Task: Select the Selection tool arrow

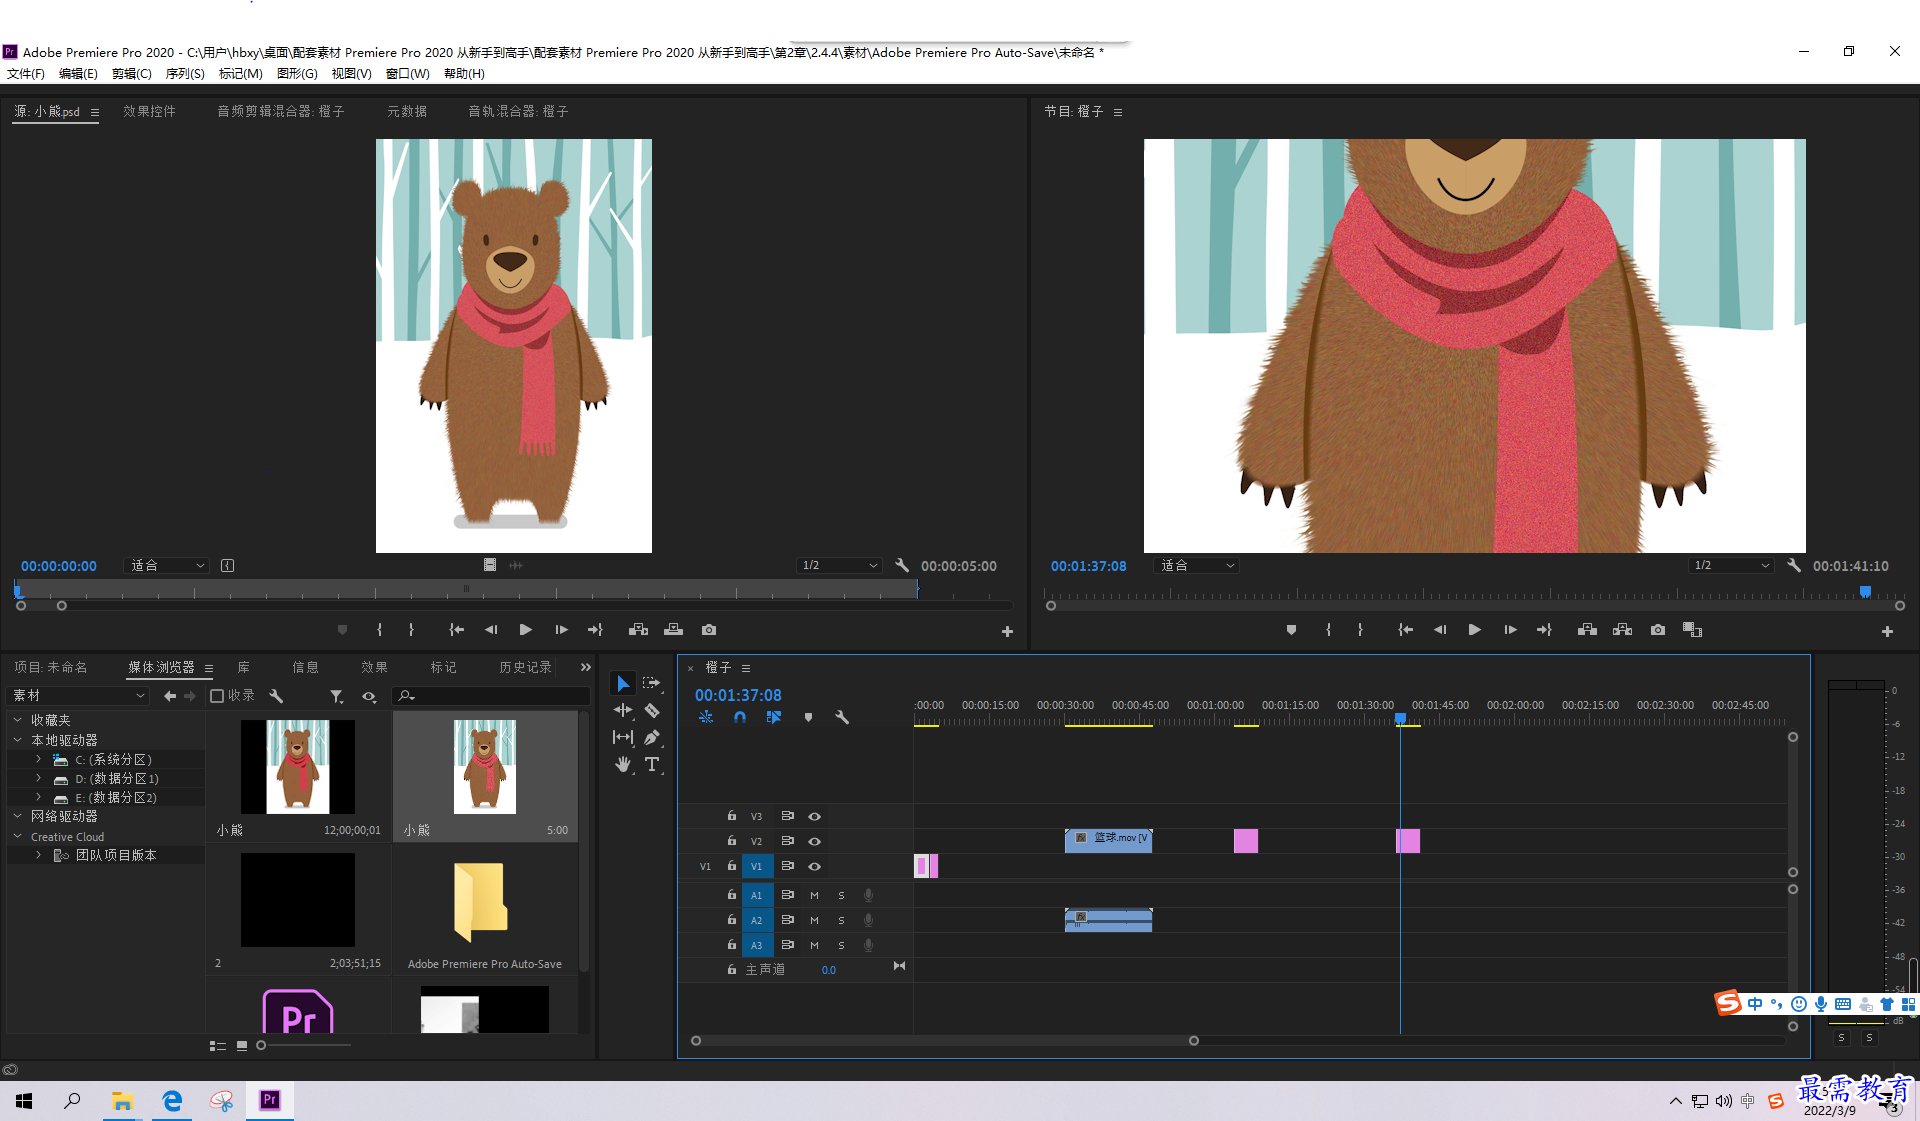Action: click(x=623, y=683)
